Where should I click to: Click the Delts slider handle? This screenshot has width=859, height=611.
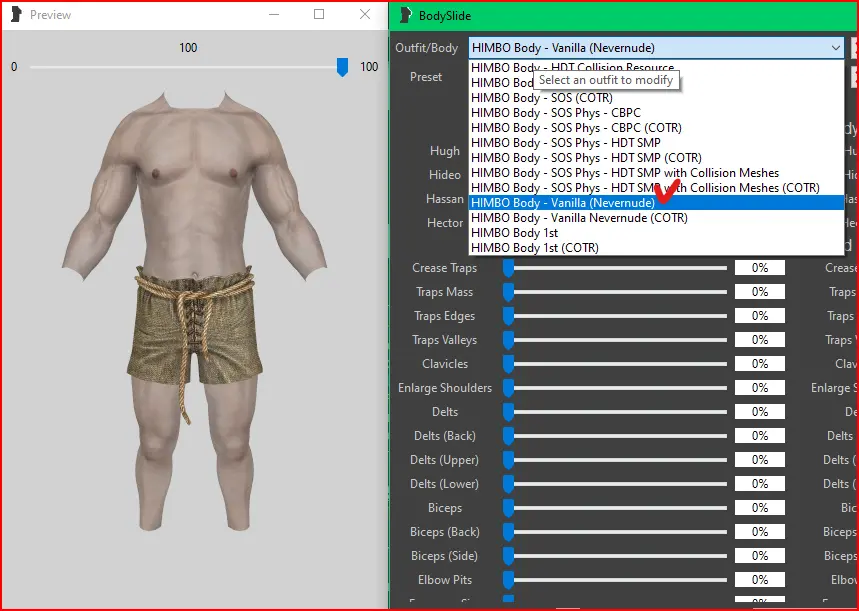(508, 412)
